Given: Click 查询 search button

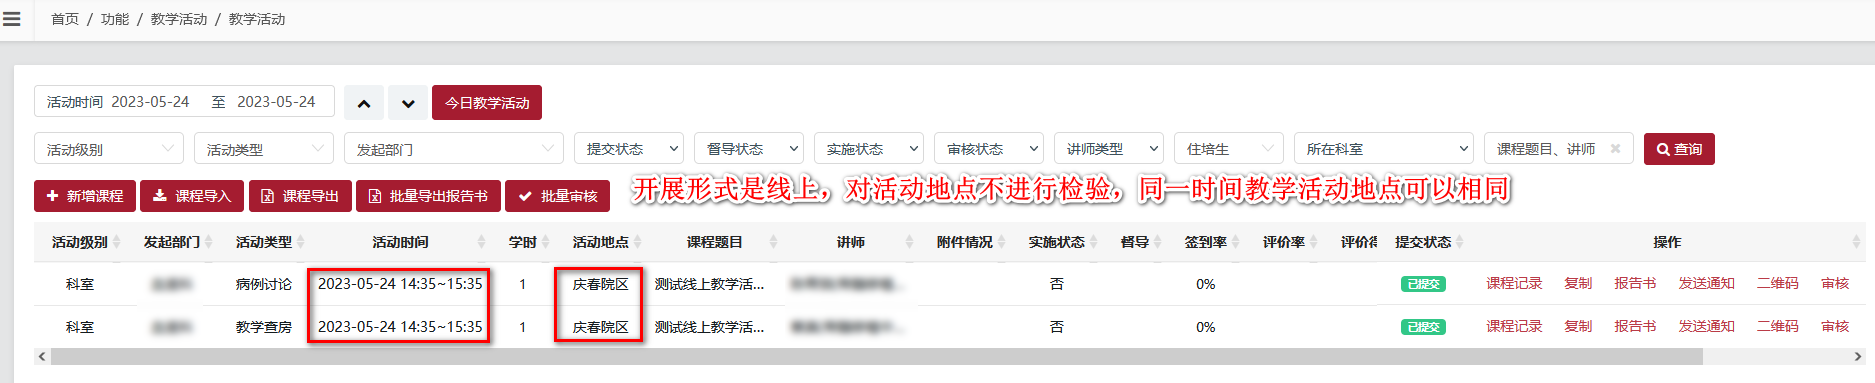Looking at the screenshot, I should click(1679, 149).
